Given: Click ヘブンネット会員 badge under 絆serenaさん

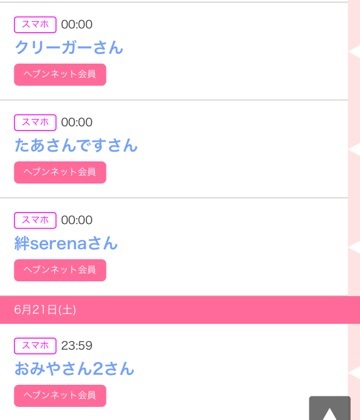Looking at the screenshot, I should [x=60, y=270].
